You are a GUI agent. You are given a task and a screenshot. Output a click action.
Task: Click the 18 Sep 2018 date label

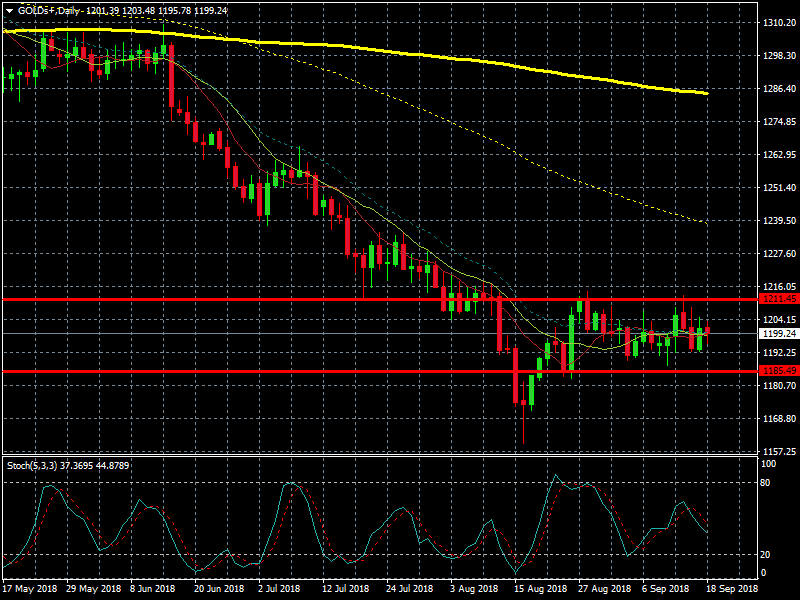pyautogui.click(x=732, y=590)
